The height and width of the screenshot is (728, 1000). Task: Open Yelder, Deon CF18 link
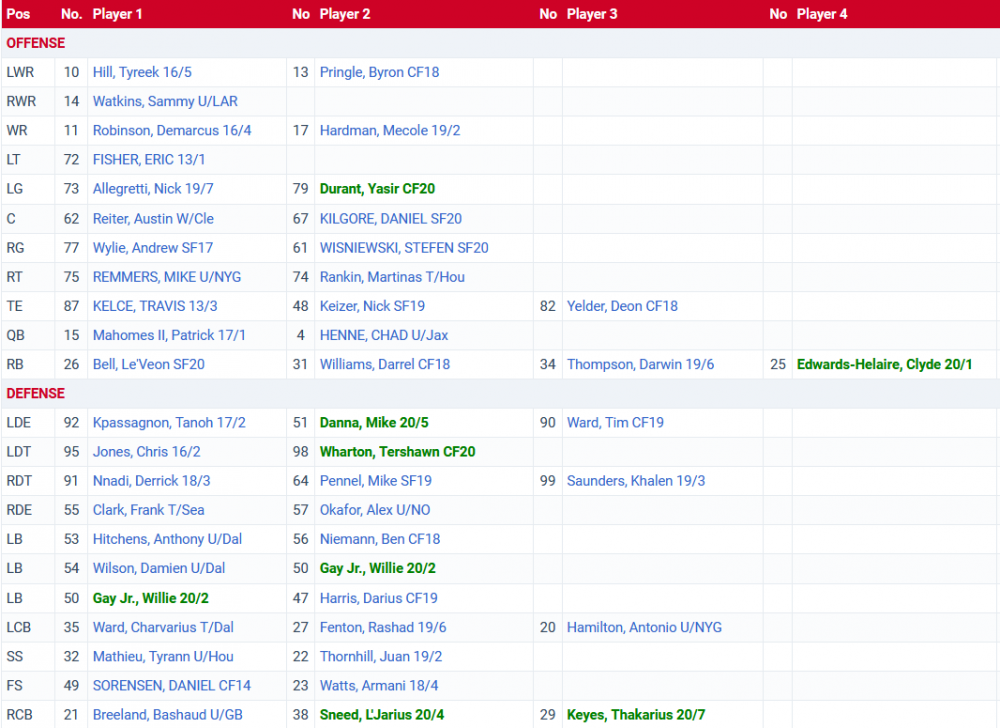(x=622, y=306)
